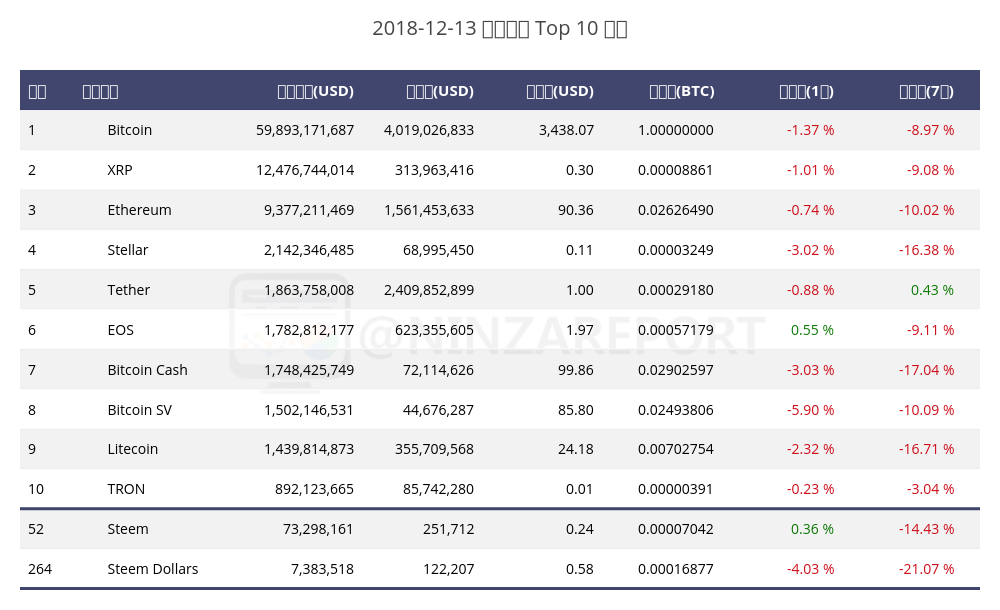
Task: Click Steem BTC price 0.00007042
Action: click(x=675, y=529)
